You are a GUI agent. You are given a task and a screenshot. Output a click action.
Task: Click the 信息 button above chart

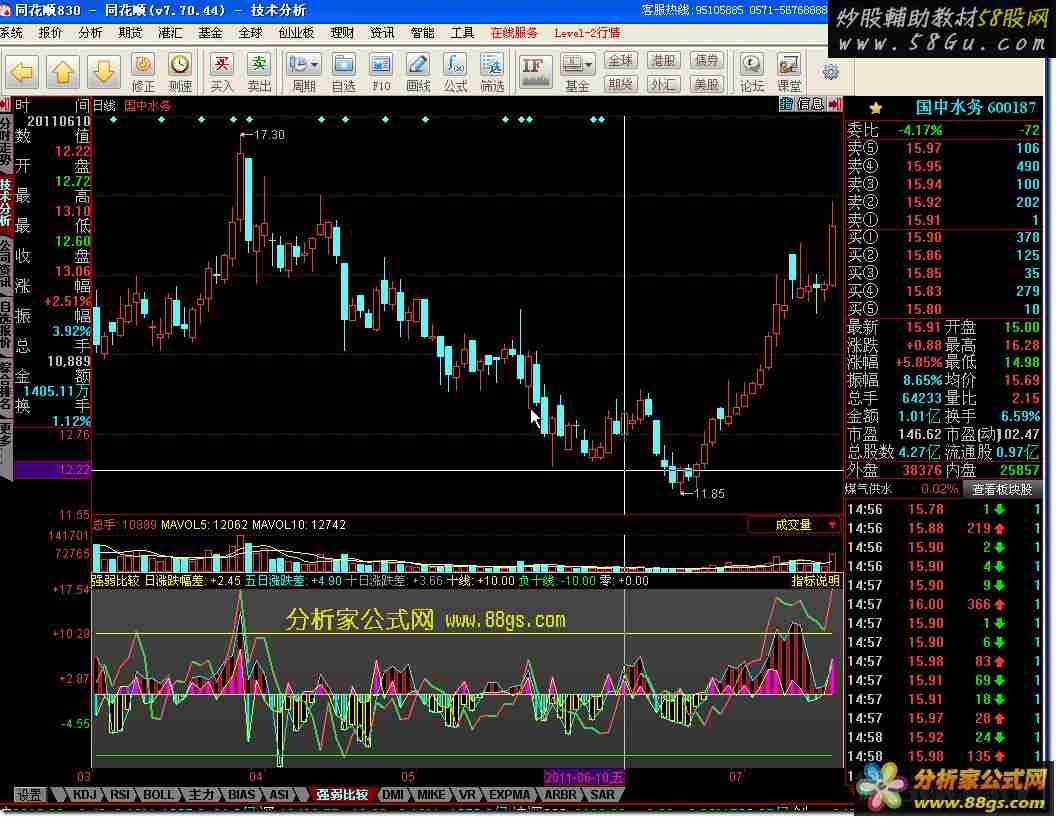(x=810, y=104)
